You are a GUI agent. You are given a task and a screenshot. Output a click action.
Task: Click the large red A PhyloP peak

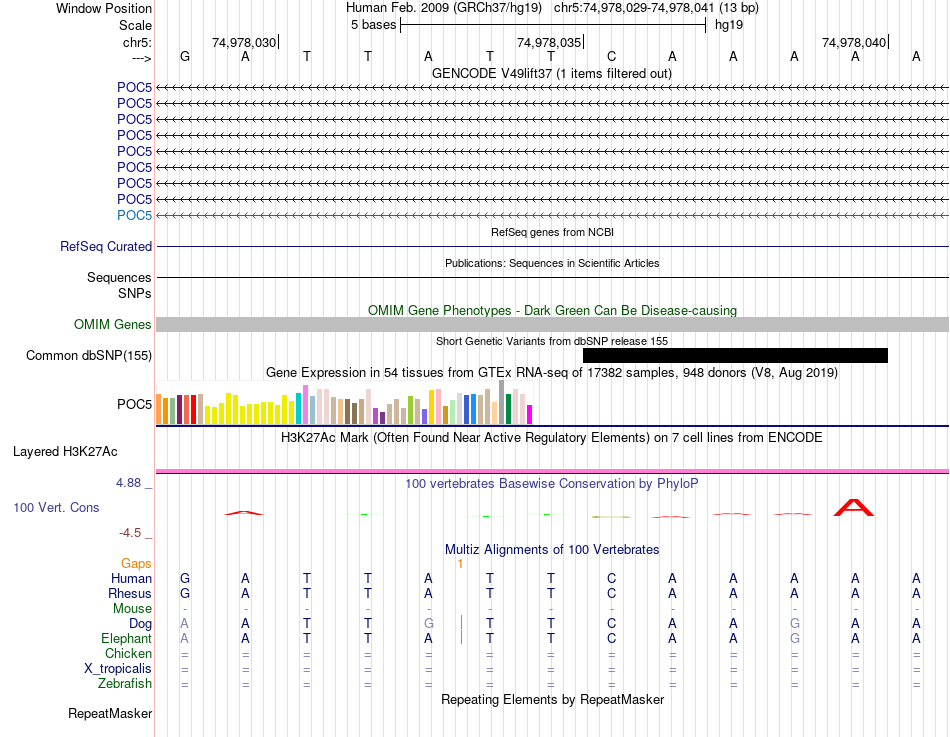click(854, 508)
